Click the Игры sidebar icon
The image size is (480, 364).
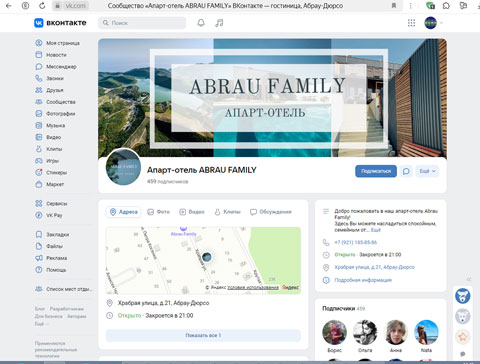coord(39,161)
